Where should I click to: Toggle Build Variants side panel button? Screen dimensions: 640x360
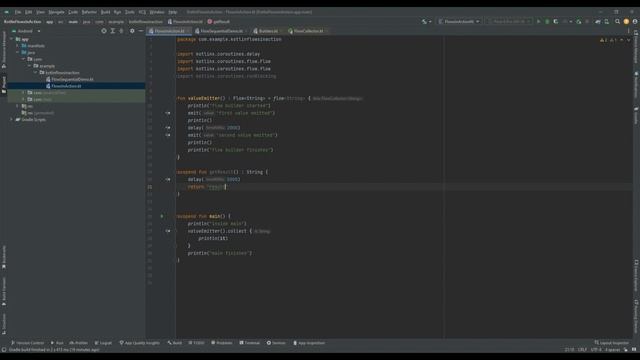click(4, 292)
